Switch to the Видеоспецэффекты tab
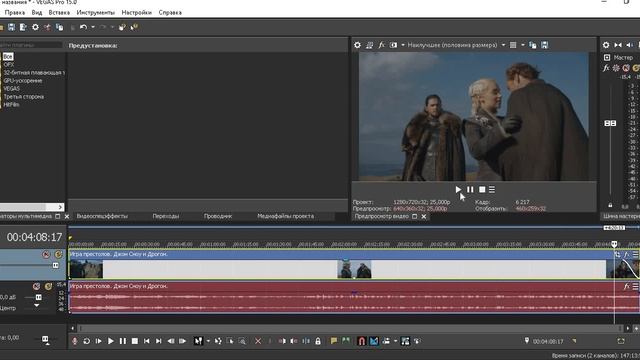Viewport: 640px width, 360px height. pyautogui.click(x=102, y=216)
